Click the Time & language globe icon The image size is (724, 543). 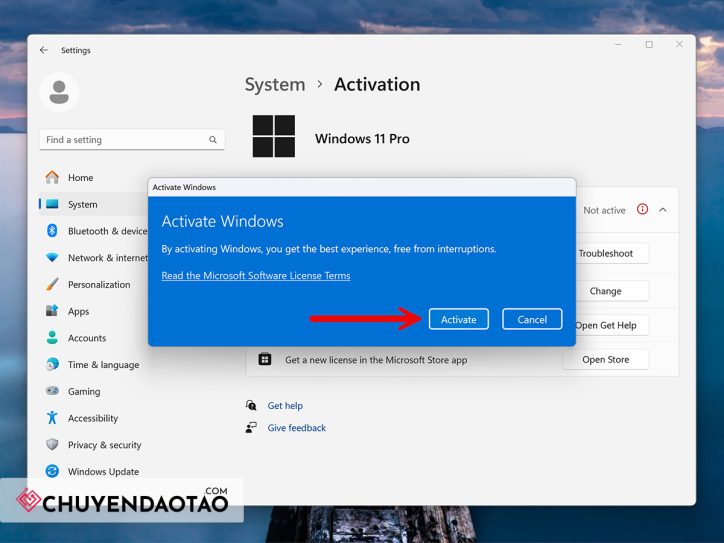click(52, 364)
